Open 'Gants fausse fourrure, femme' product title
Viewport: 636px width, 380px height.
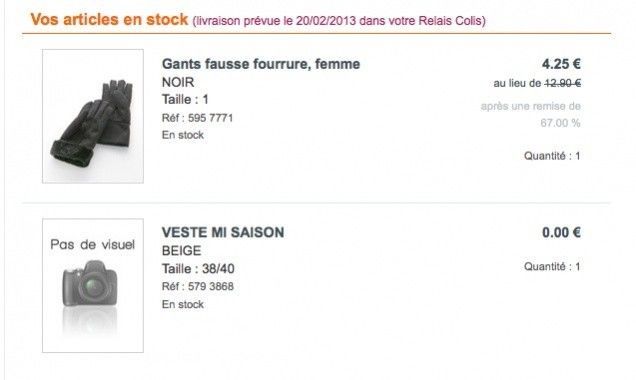(x=261, y=64)
